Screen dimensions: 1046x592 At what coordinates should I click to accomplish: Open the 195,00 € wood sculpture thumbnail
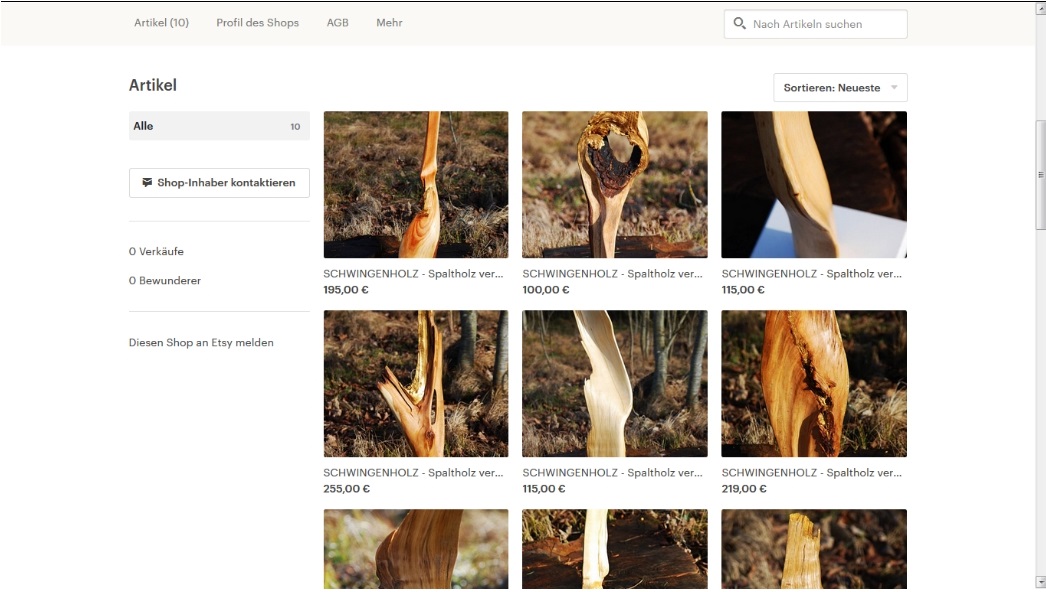[416, 185]
